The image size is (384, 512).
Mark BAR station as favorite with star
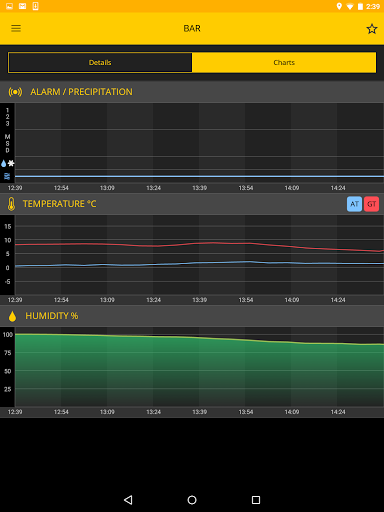pyautogui.click(x=372, y=29)
